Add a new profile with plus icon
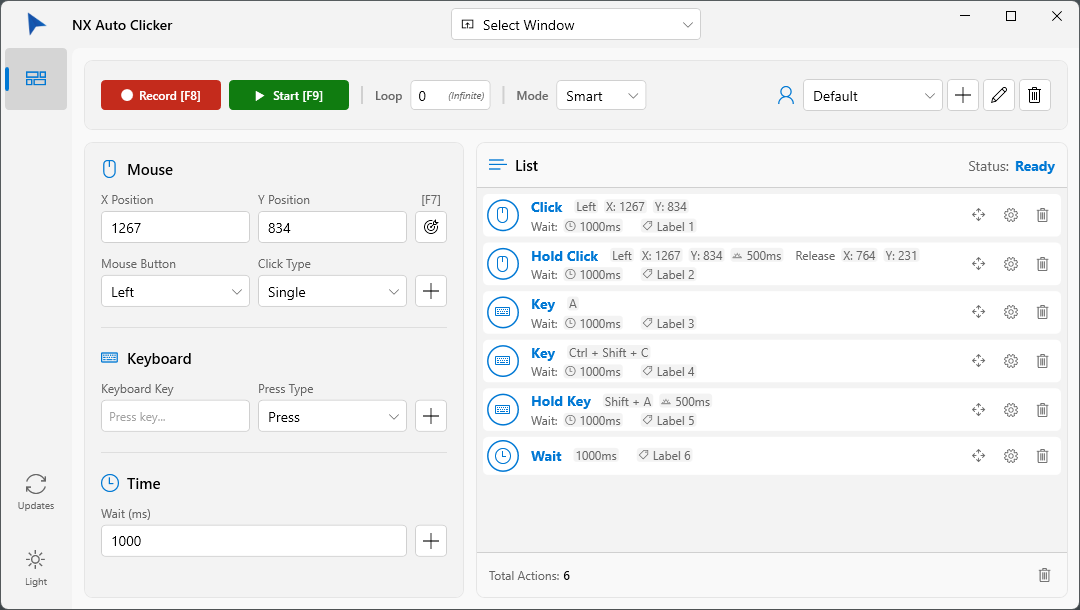The height and width of the screenshot is (610, 1080). tap(963, 95)
